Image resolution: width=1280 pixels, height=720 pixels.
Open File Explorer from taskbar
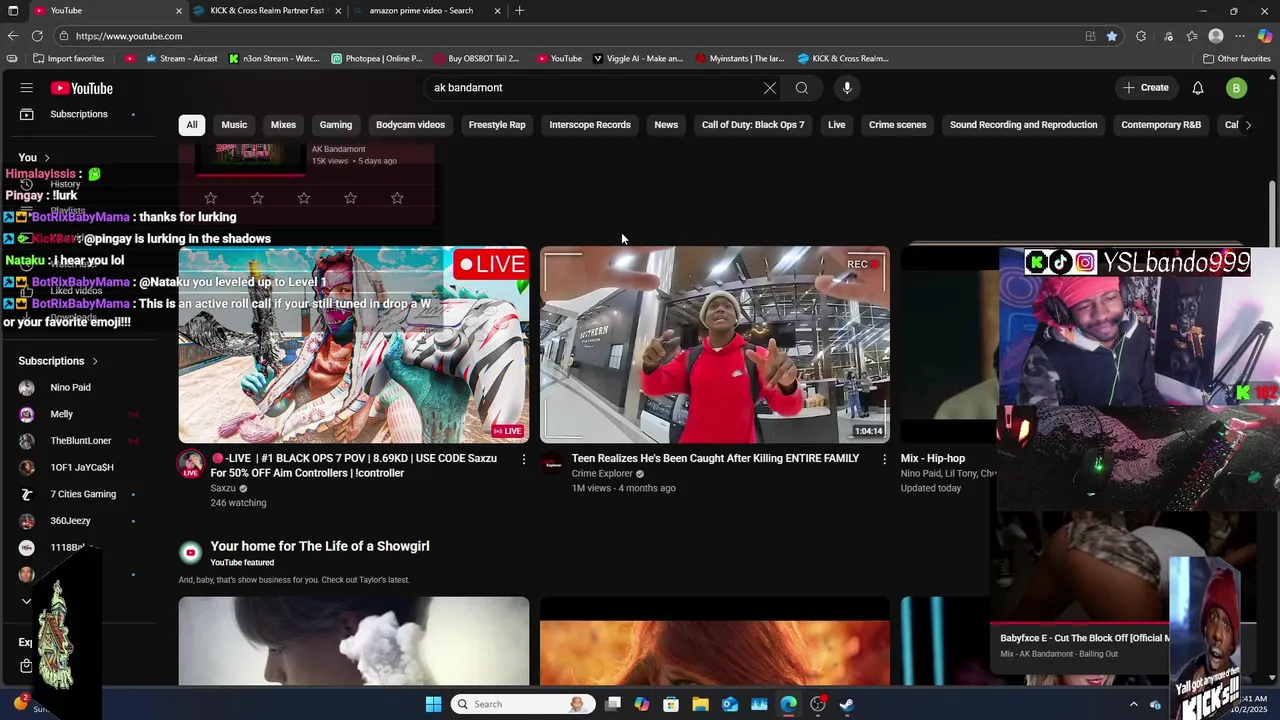(700, 704)
